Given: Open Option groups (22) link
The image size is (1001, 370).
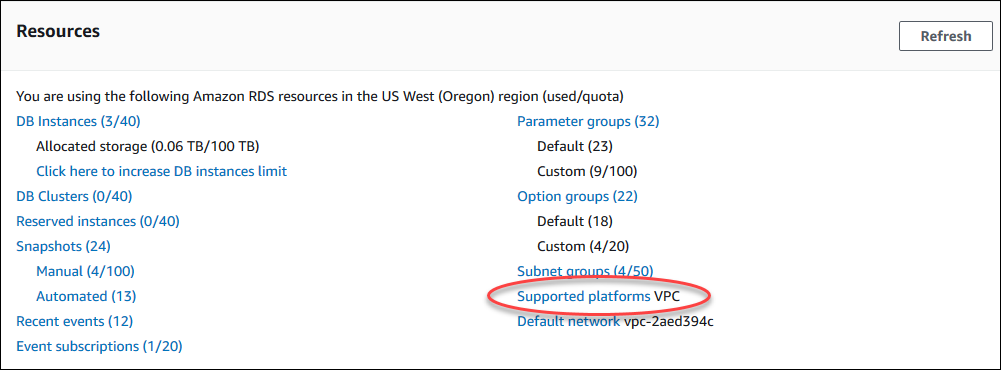Looking at the screenshot, I should click(577, 196).
